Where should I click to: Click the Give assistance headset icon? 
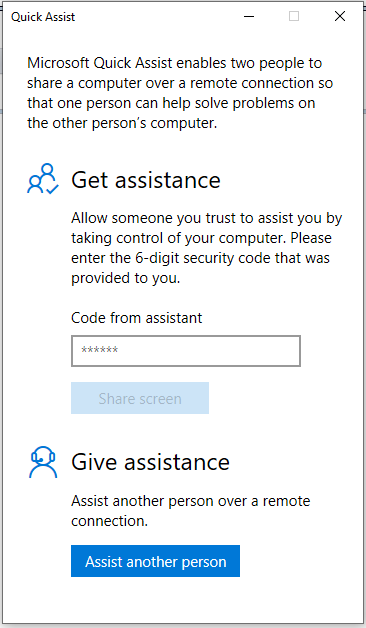click(43, 462)
